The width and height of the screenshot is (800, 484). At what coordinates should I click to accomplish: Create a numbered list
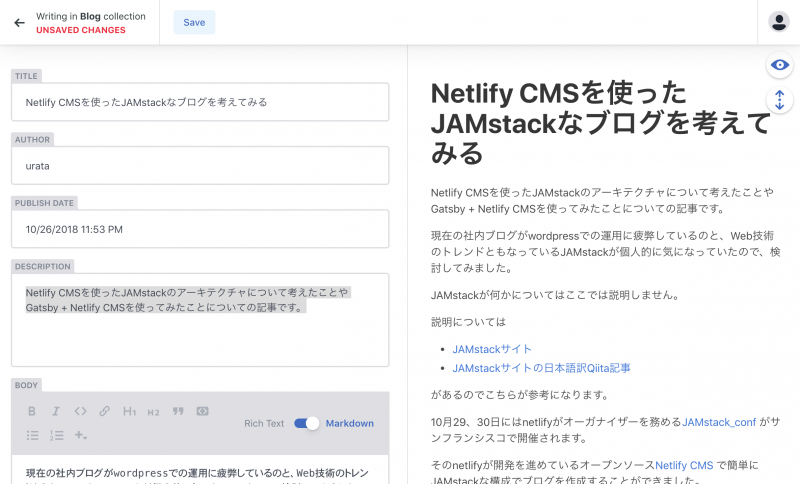pyautogui.click(x=56, y=435)
